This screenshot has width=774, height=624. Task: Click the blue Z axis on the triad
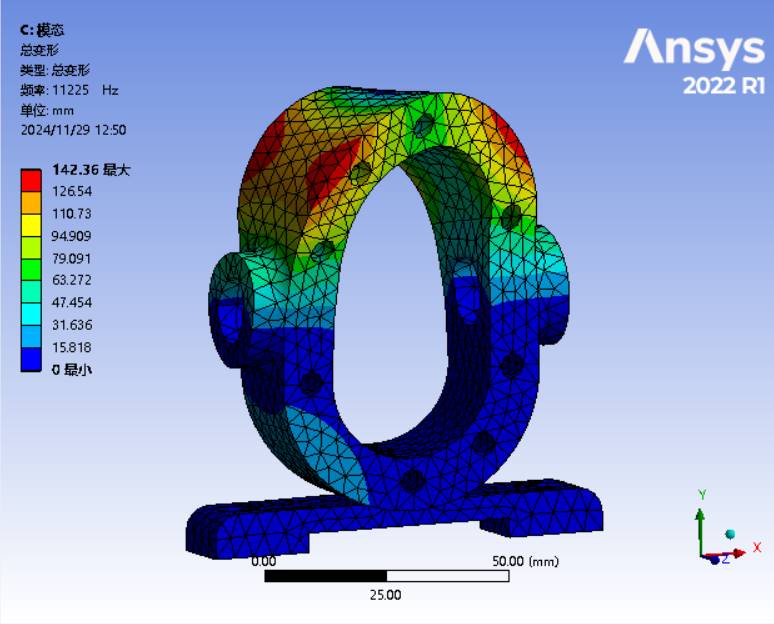click(x=712, y=560)
